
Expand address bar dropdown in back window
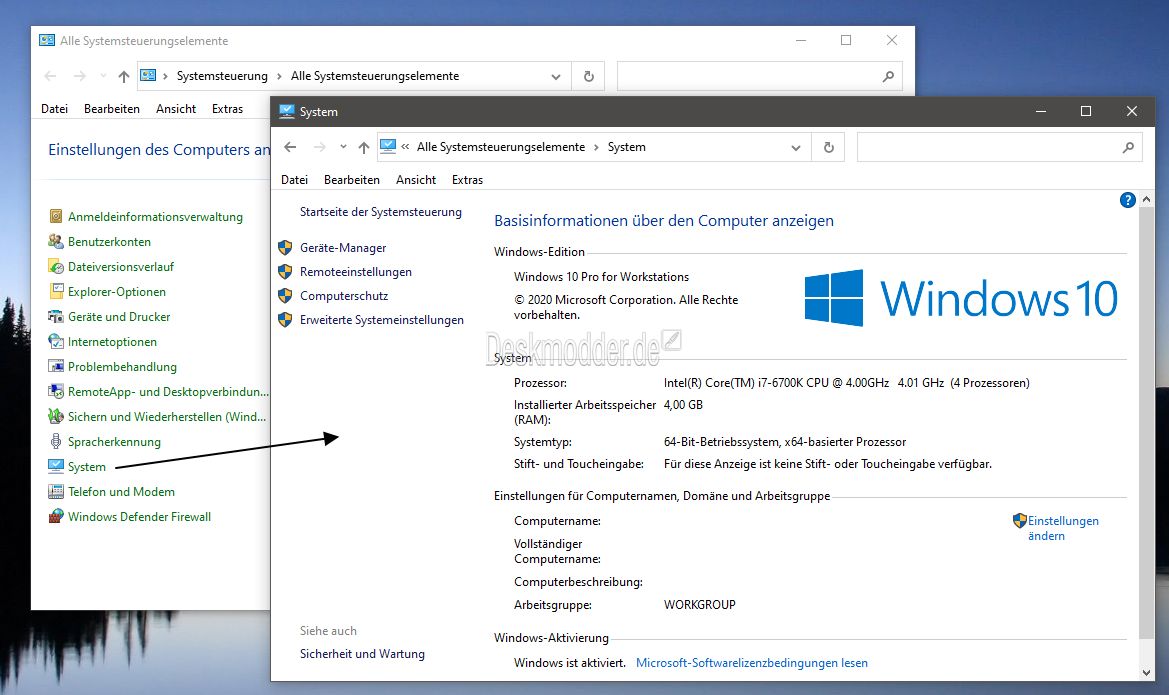(555, 76)
